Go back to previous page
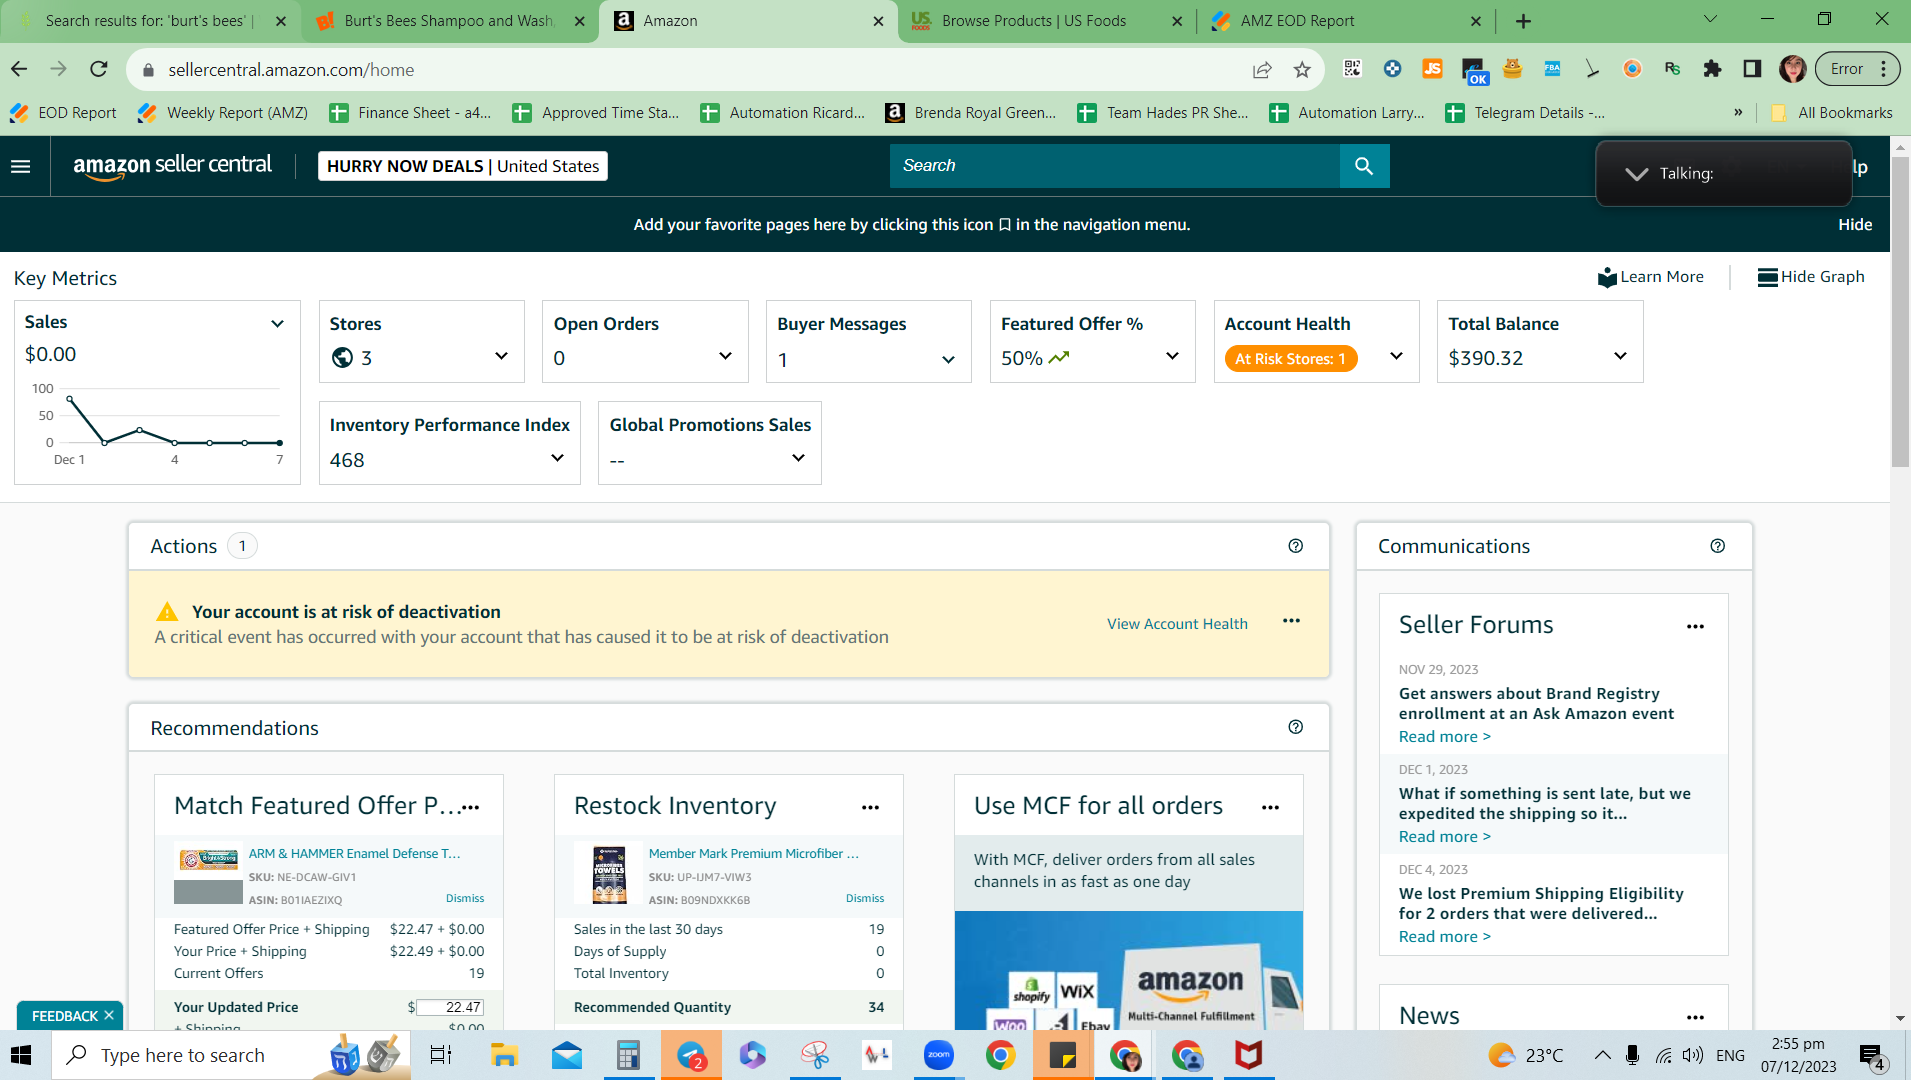 point(19,69)
